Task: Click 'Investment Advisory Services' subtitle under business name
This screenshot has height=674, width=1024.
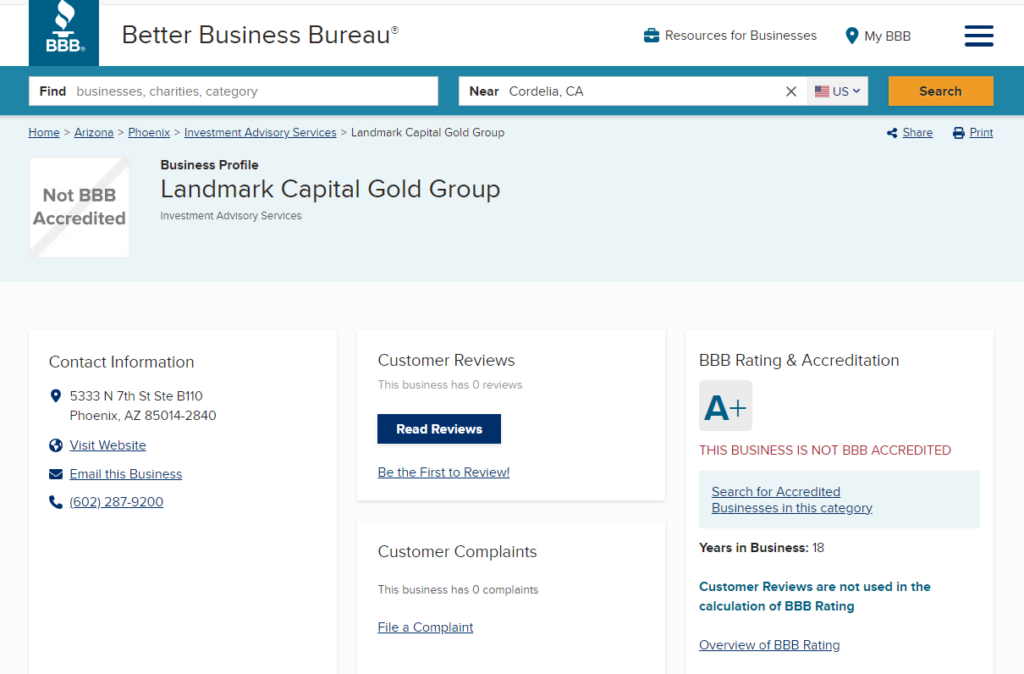Action: (231, 216)
